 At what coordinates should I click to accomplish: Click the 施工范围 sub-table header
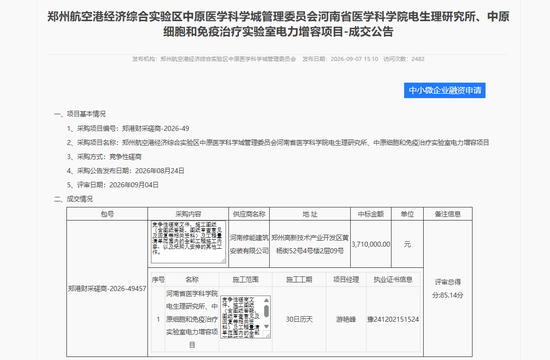tap(246, 280)
